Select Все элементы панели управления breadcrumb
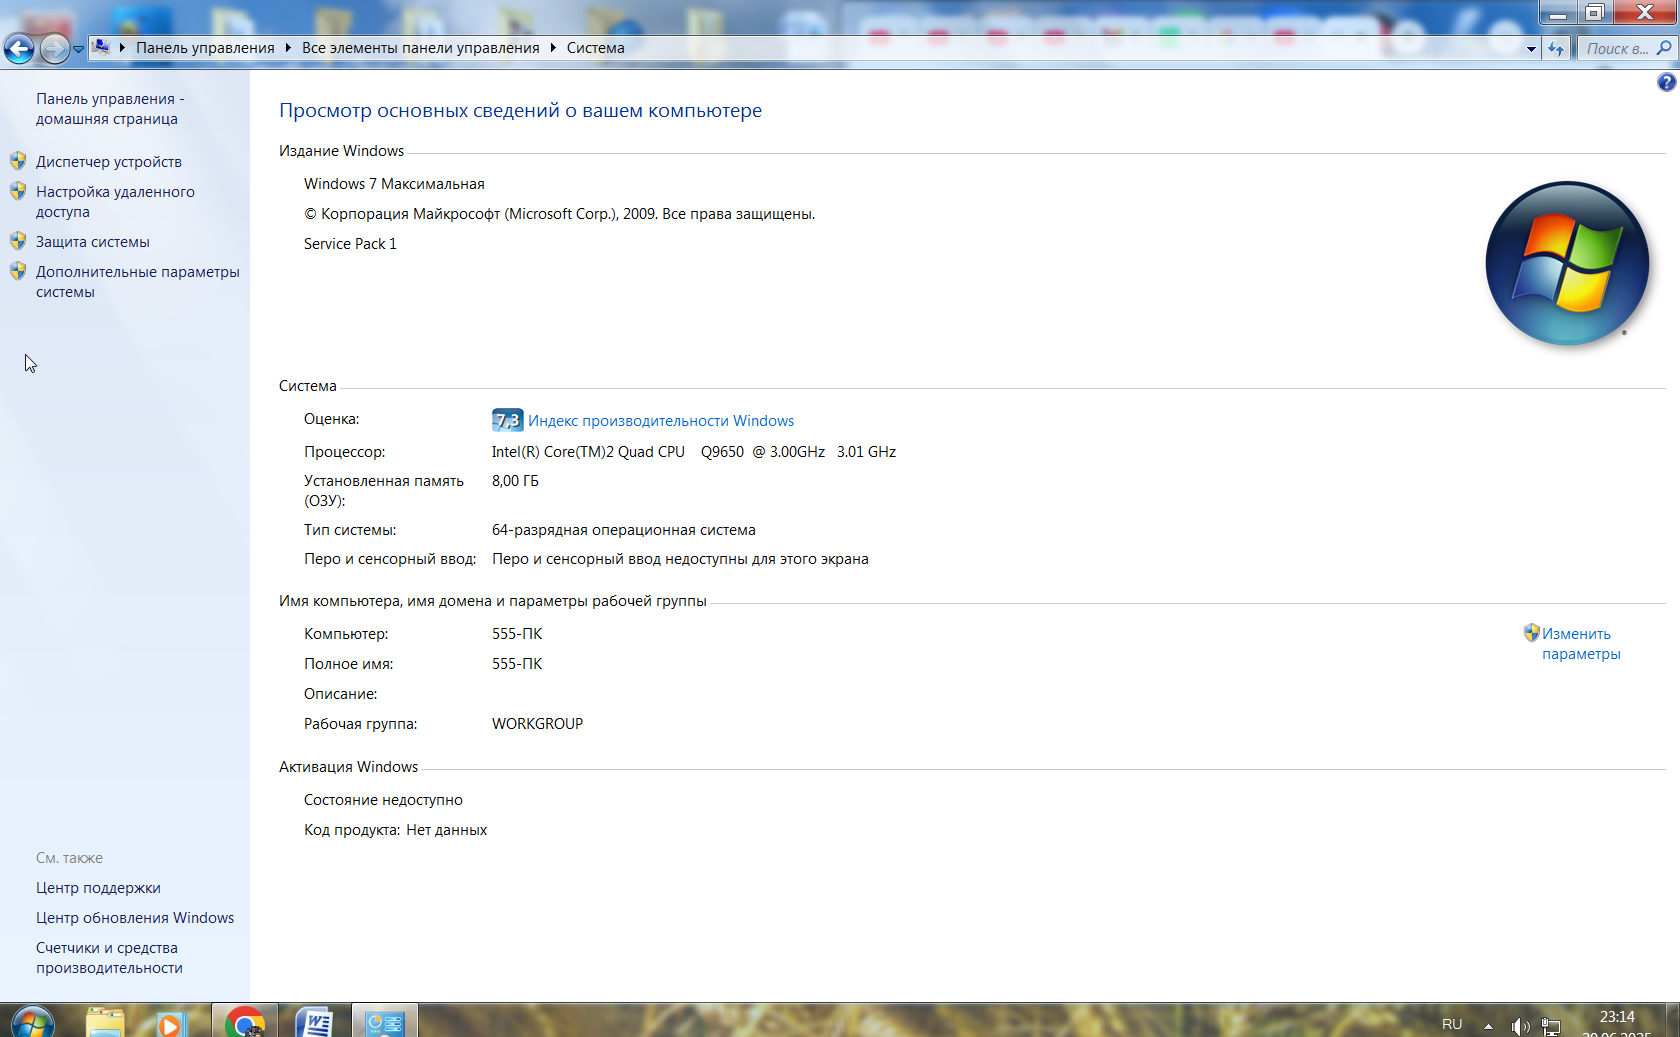The height and width of the screenshot is (1037, 1680). point(420,47)
